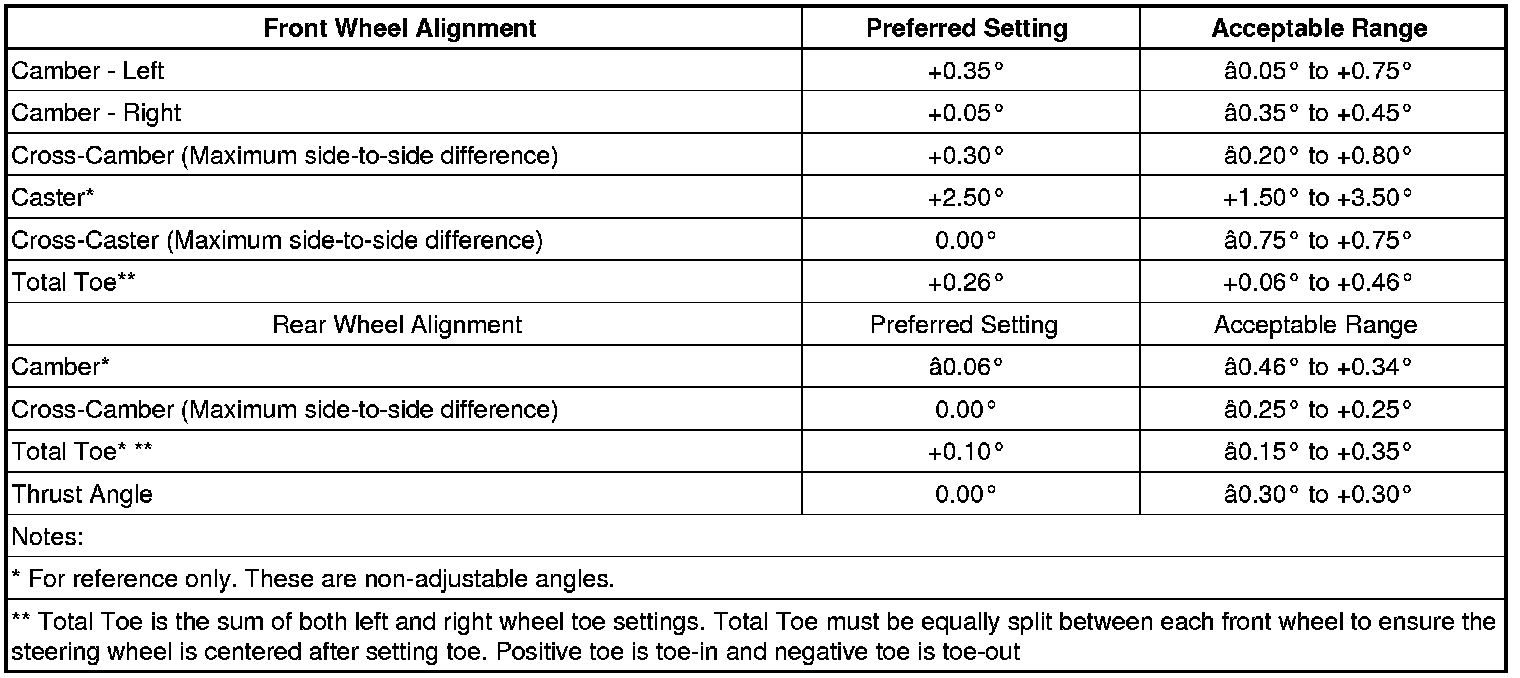The image size is (1520, 678).
Task: Click the +1.50° to +3.50° range cell
Action: tap(1316, 198)
